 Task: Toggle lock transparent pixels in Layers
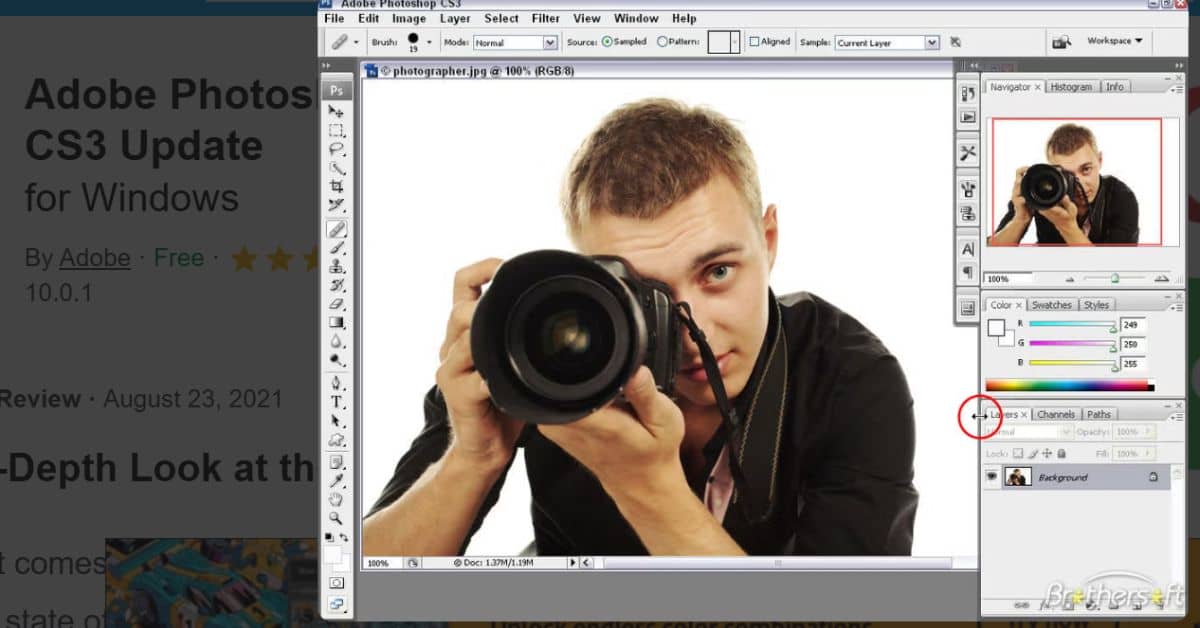1018,454
